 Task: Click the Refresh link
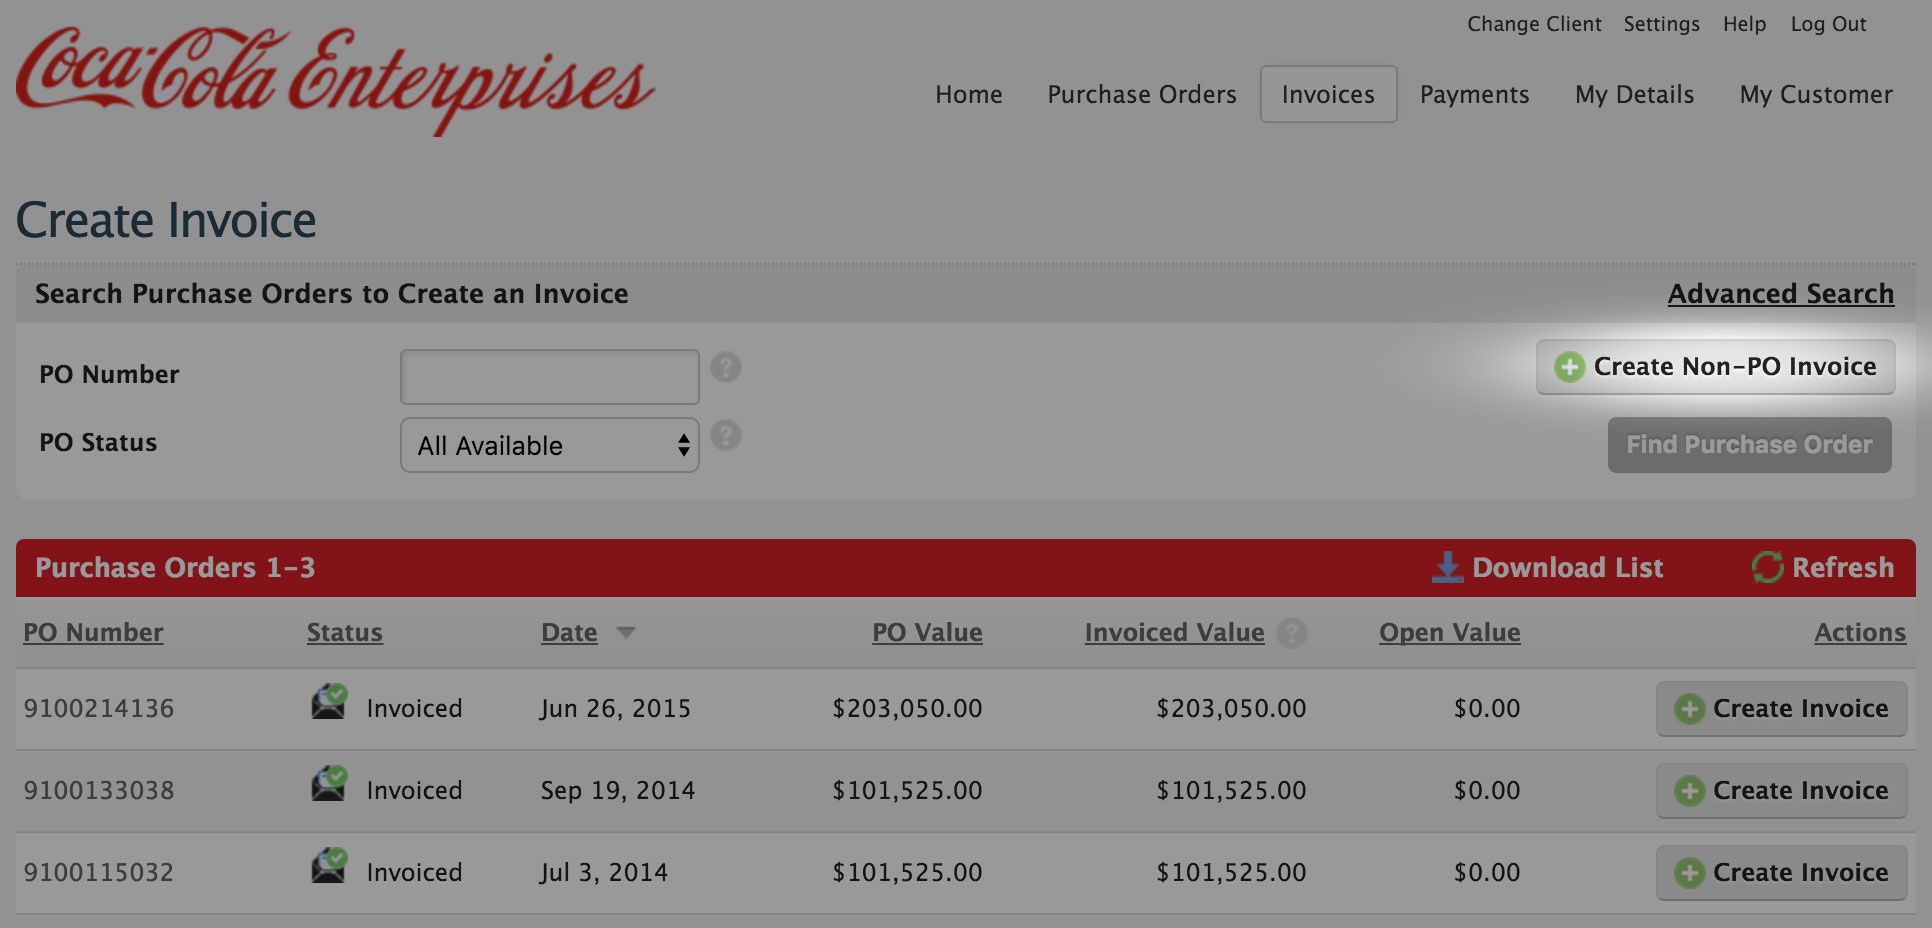(1843, 567)
